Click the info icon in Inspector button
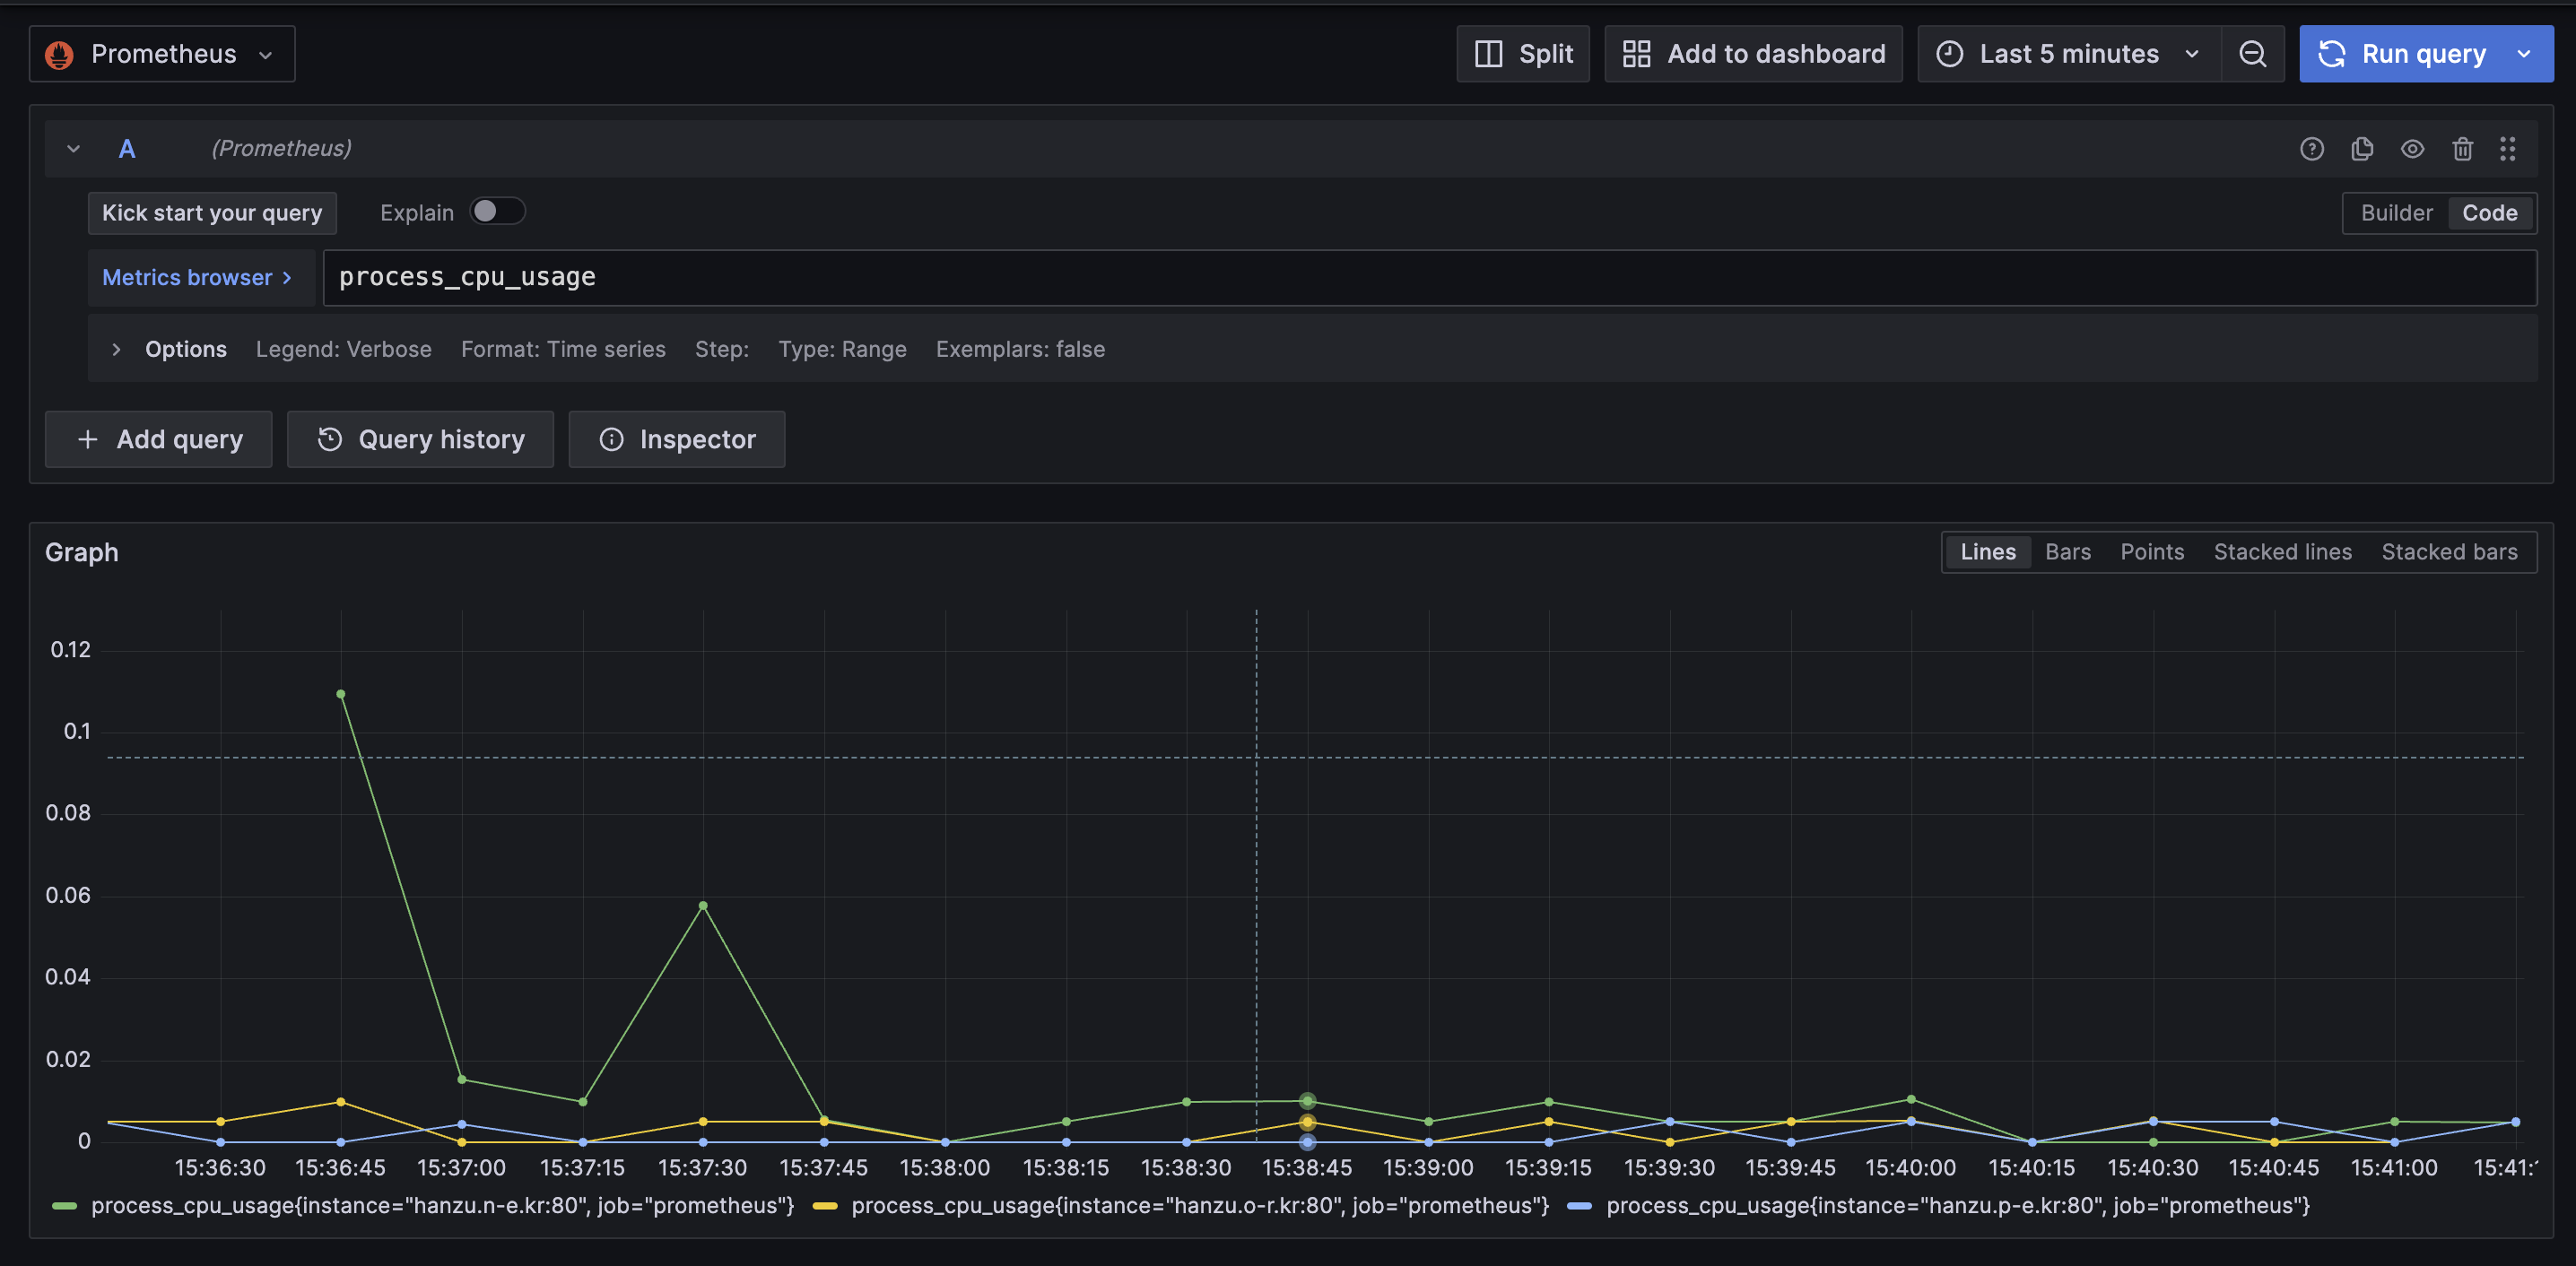The width and height of the screenshot is (2576, 1266). coord(611,439)
